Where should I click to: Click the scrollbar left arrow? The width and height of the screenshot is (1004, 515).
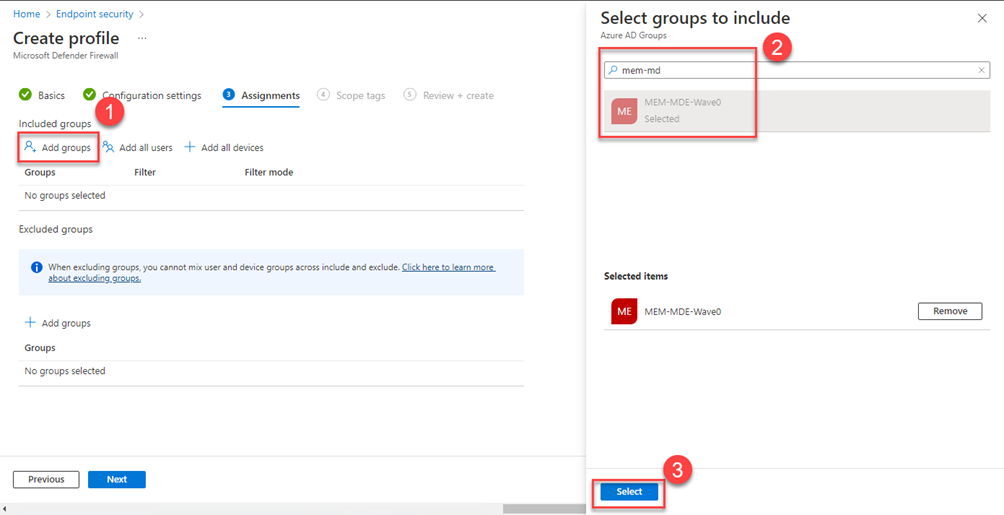[4, 509]
